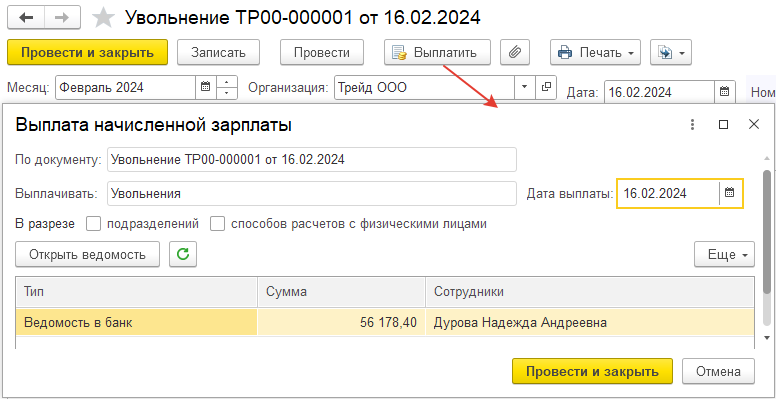This screenshot has width=776, height=399.
Task: Maximize the Выплата начисленной зарплаты dialog
Action: (723, 124)
